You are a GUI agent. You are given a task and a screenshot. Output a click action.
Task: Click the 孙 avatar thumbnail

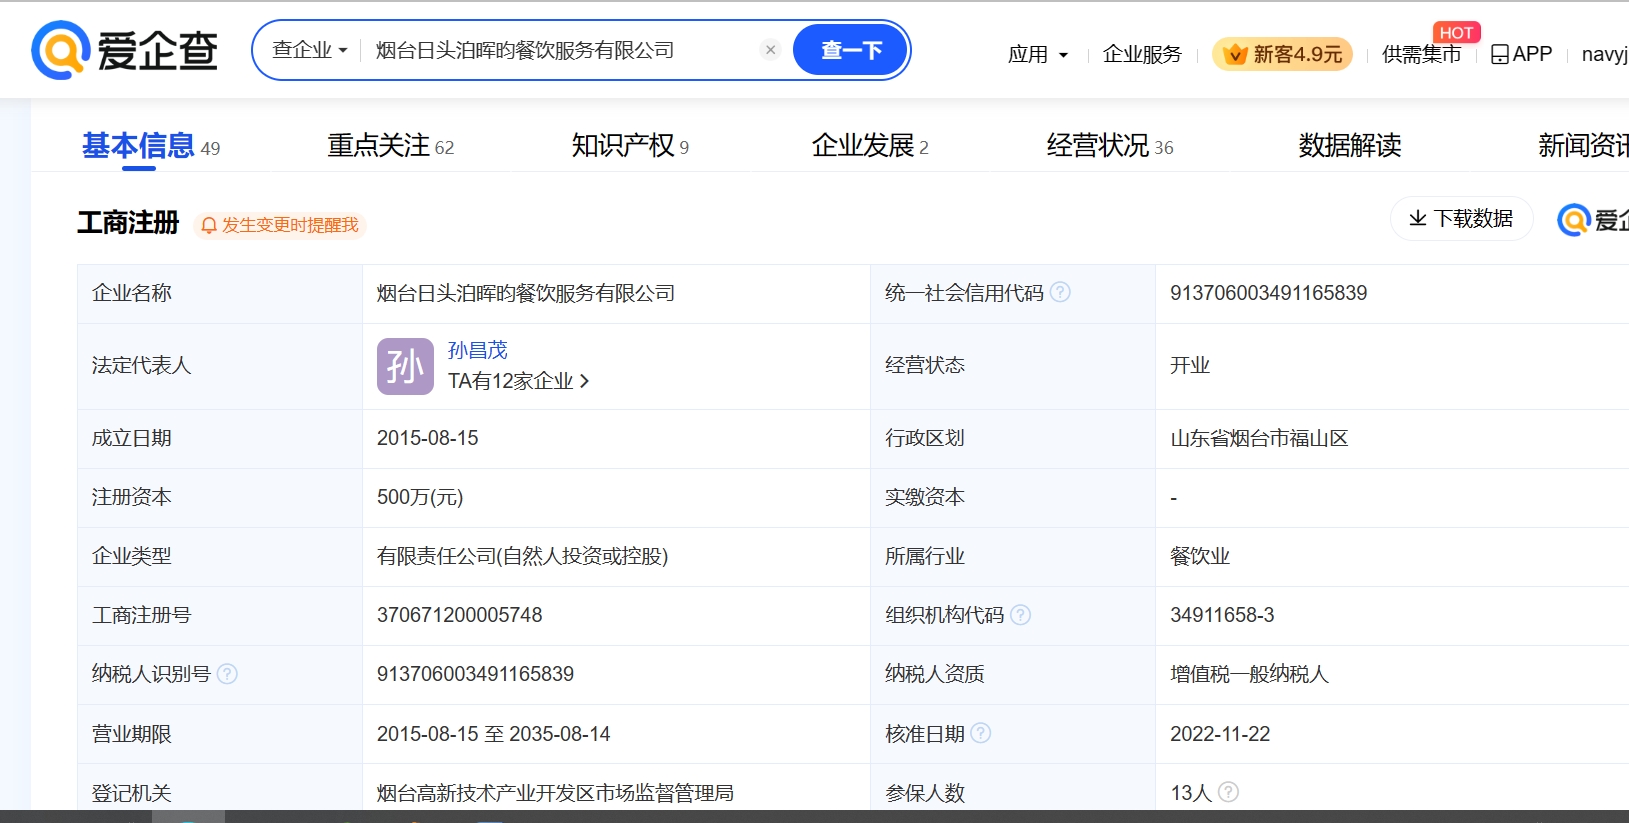tap(405, 366)
